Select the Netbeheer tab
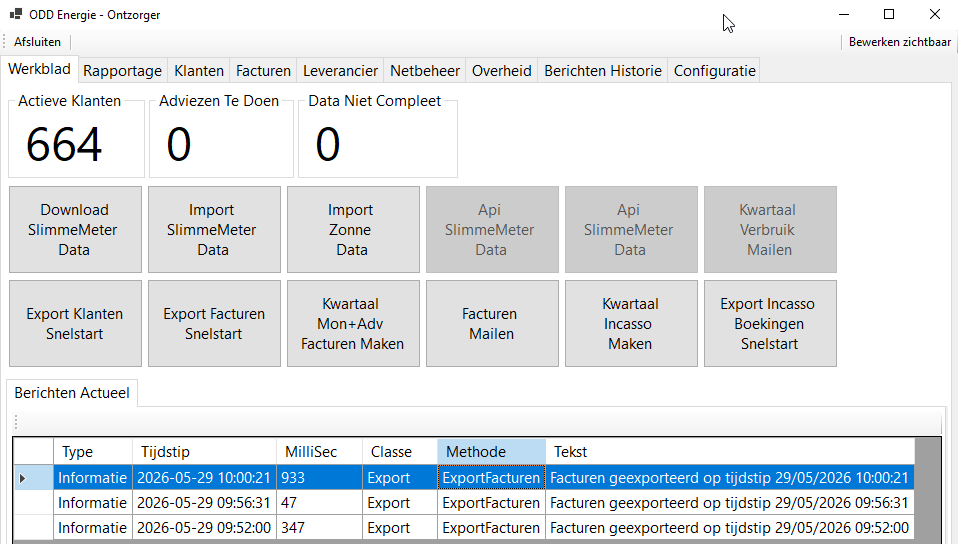The image size is (958, 544). (x=425, y=71)
